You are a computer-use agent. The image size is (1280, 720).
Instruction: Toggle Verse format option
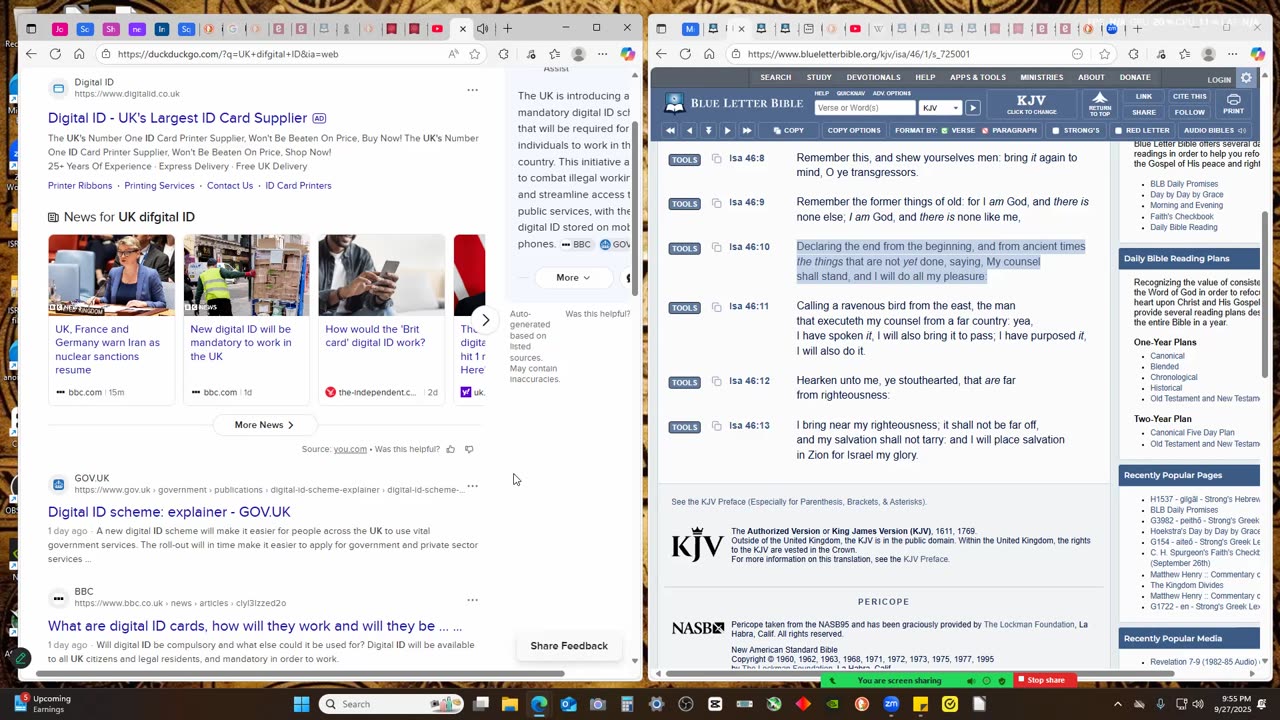958,130
